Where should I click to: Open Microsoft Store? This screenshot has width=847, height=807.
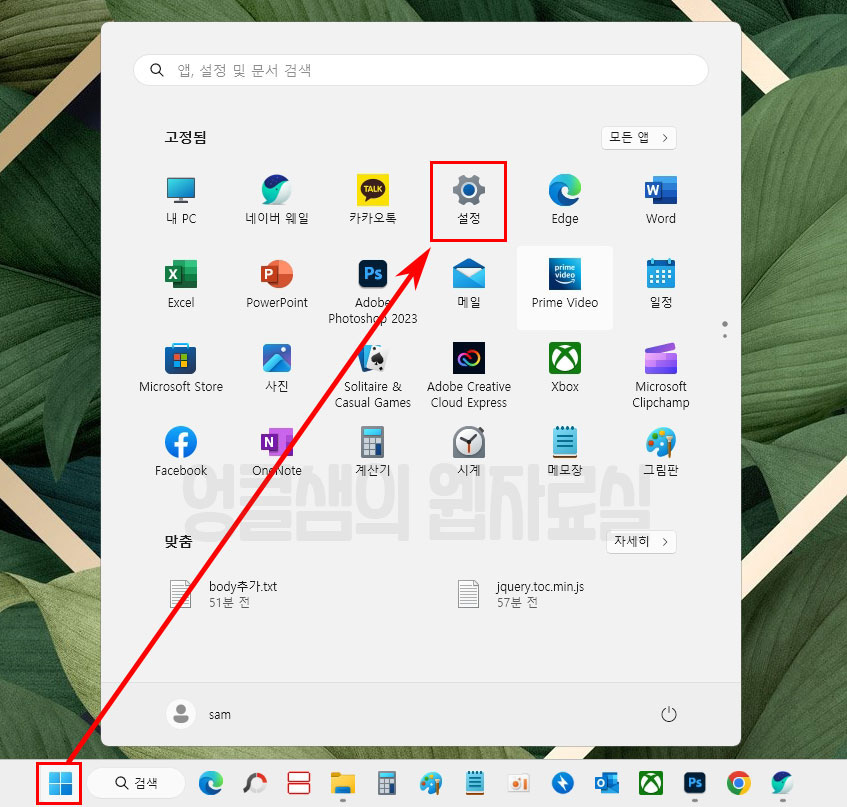tap(181, 368)
